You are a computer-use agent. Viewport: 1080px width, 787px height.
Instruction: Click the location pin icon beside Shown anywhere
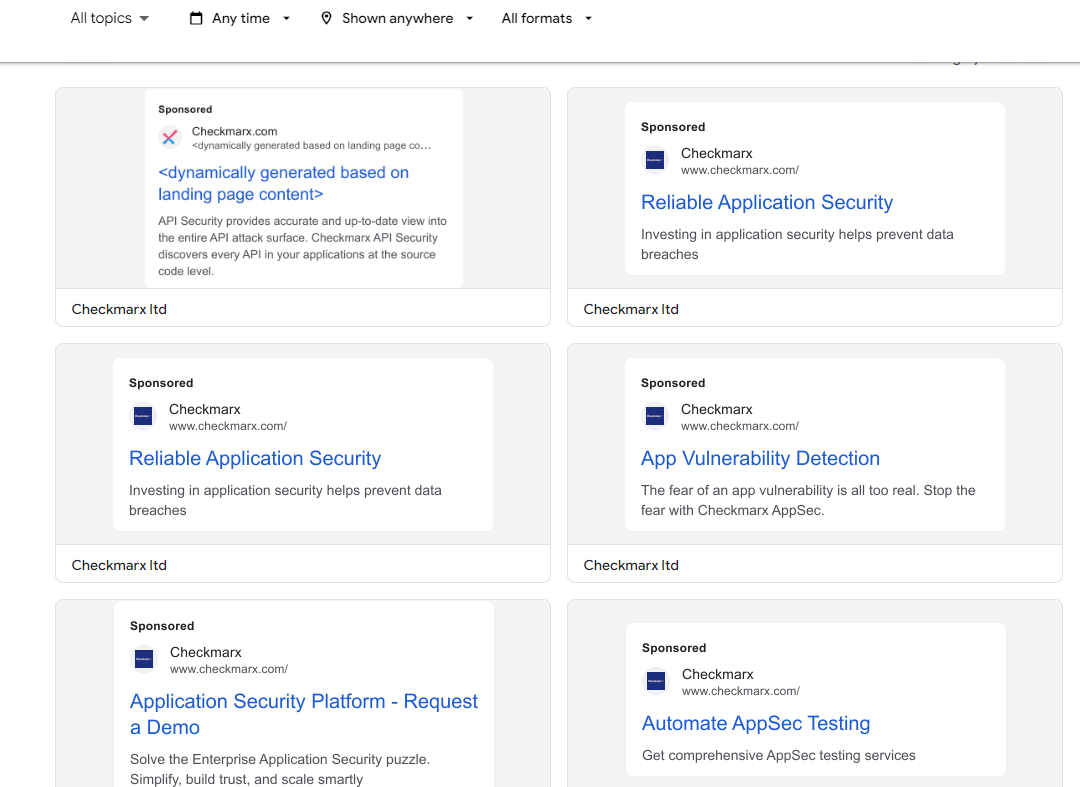click(326, 19)
